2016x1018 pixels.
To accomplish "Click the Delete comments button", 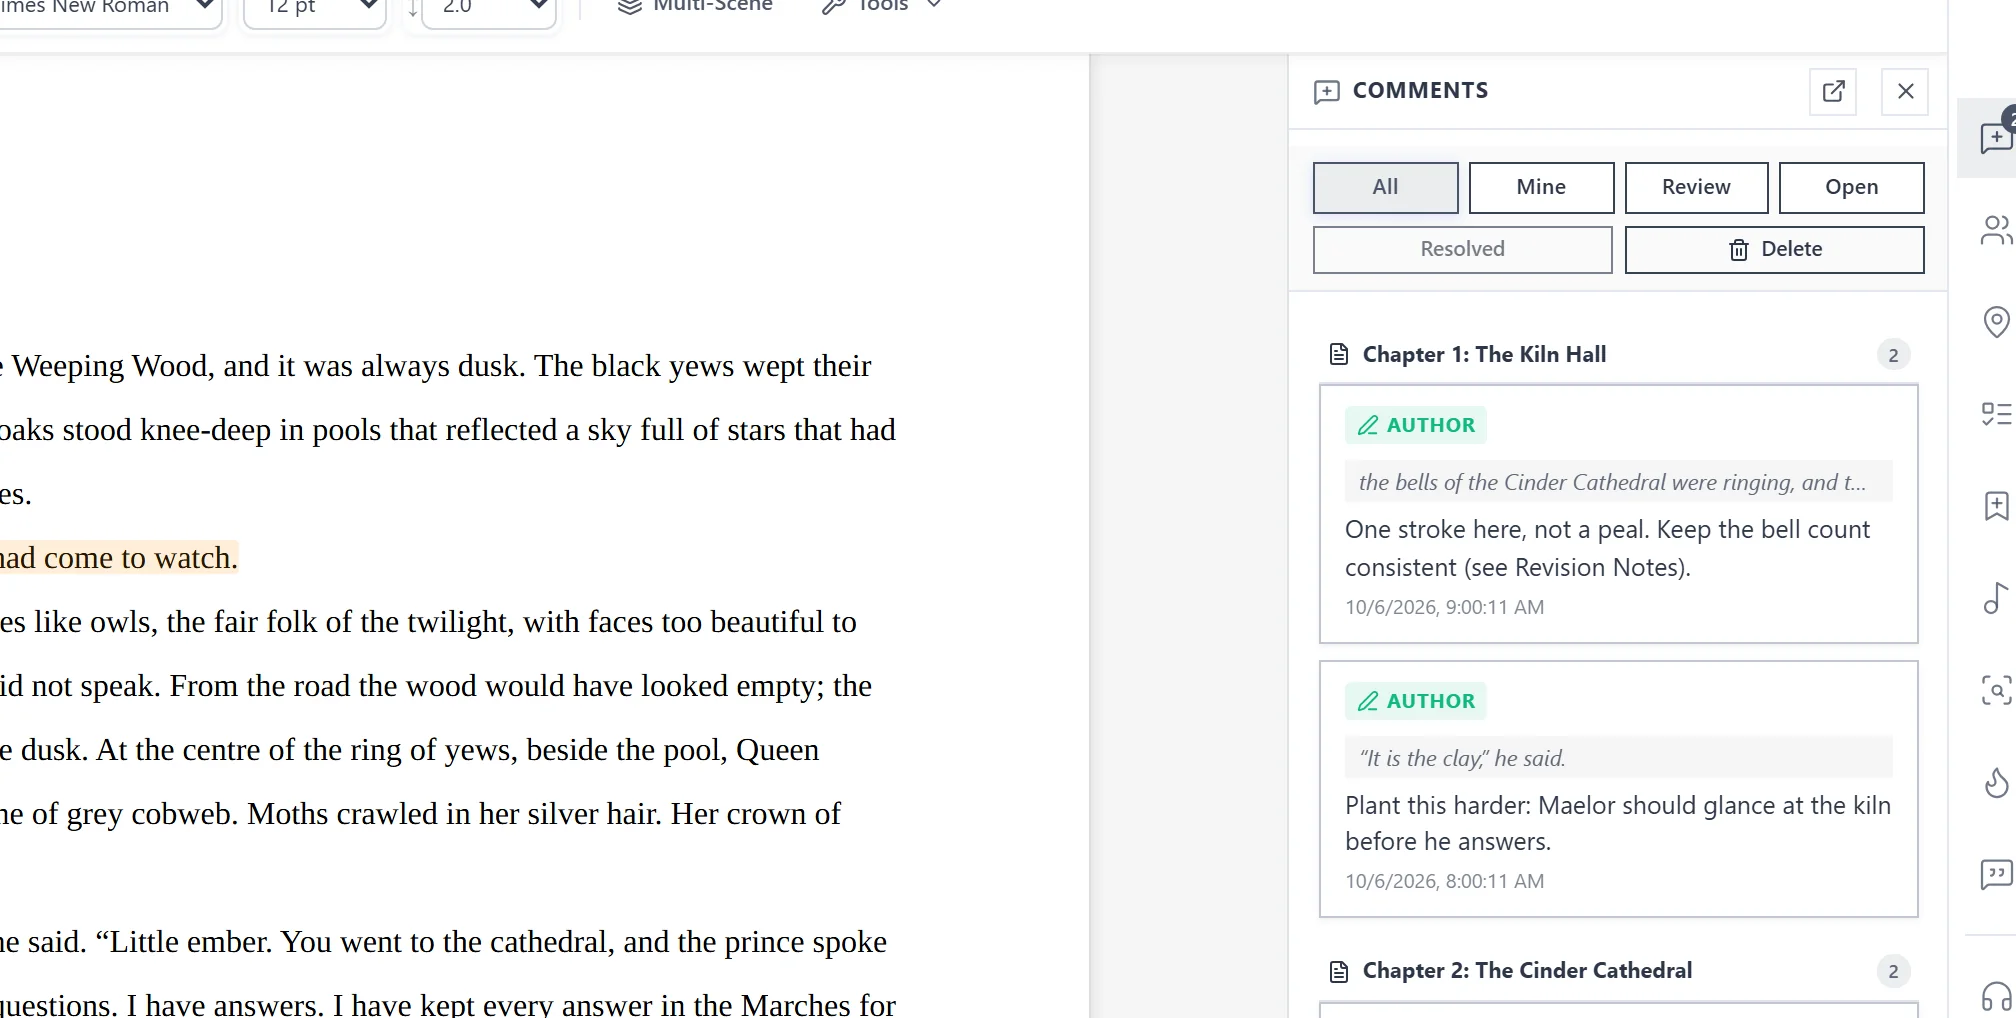I will 1774,249.
